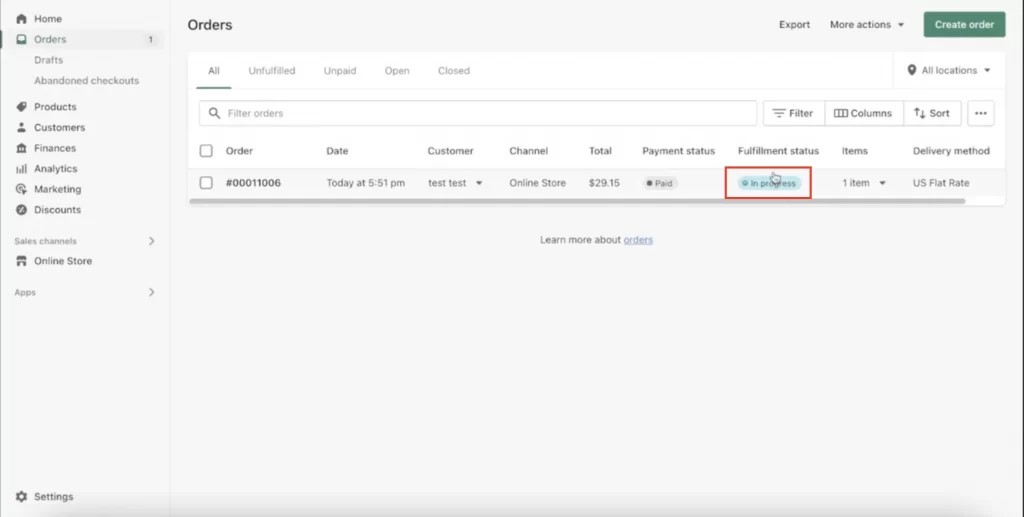
Task: Expand the Sales channels section chevron
Action: (152, 241)
